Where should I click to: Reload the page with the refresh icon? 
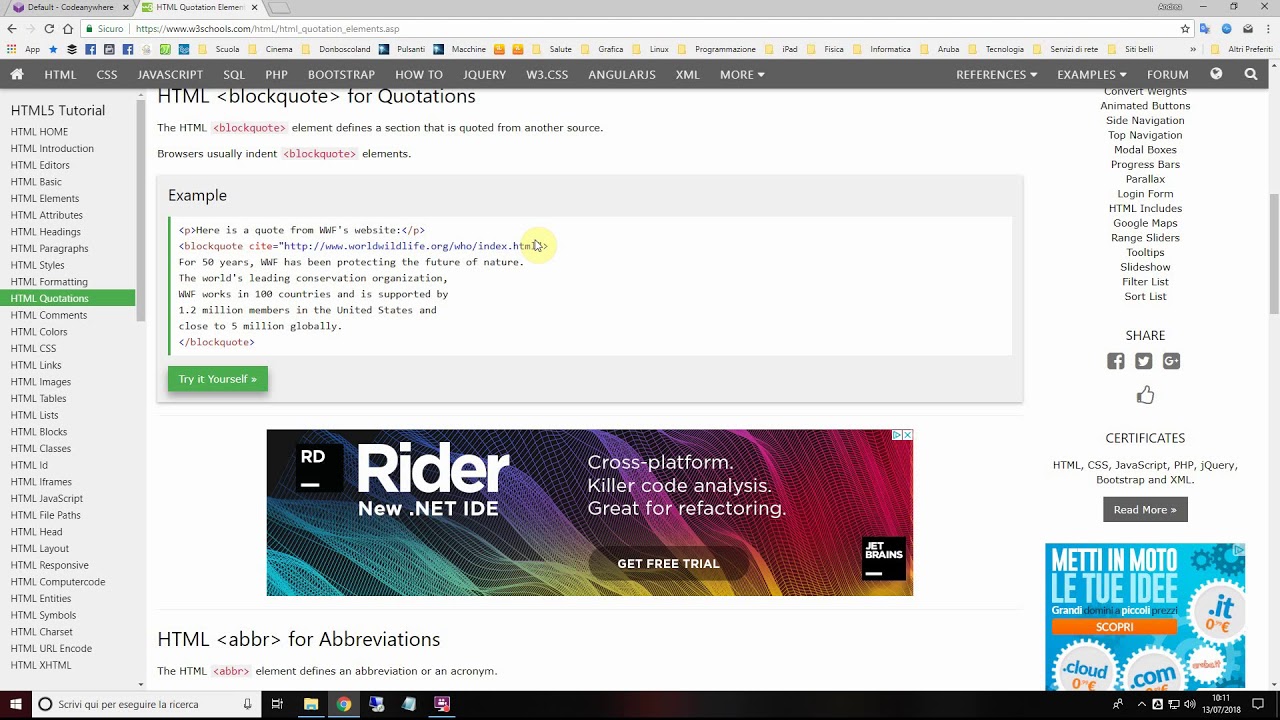(49, 29)
